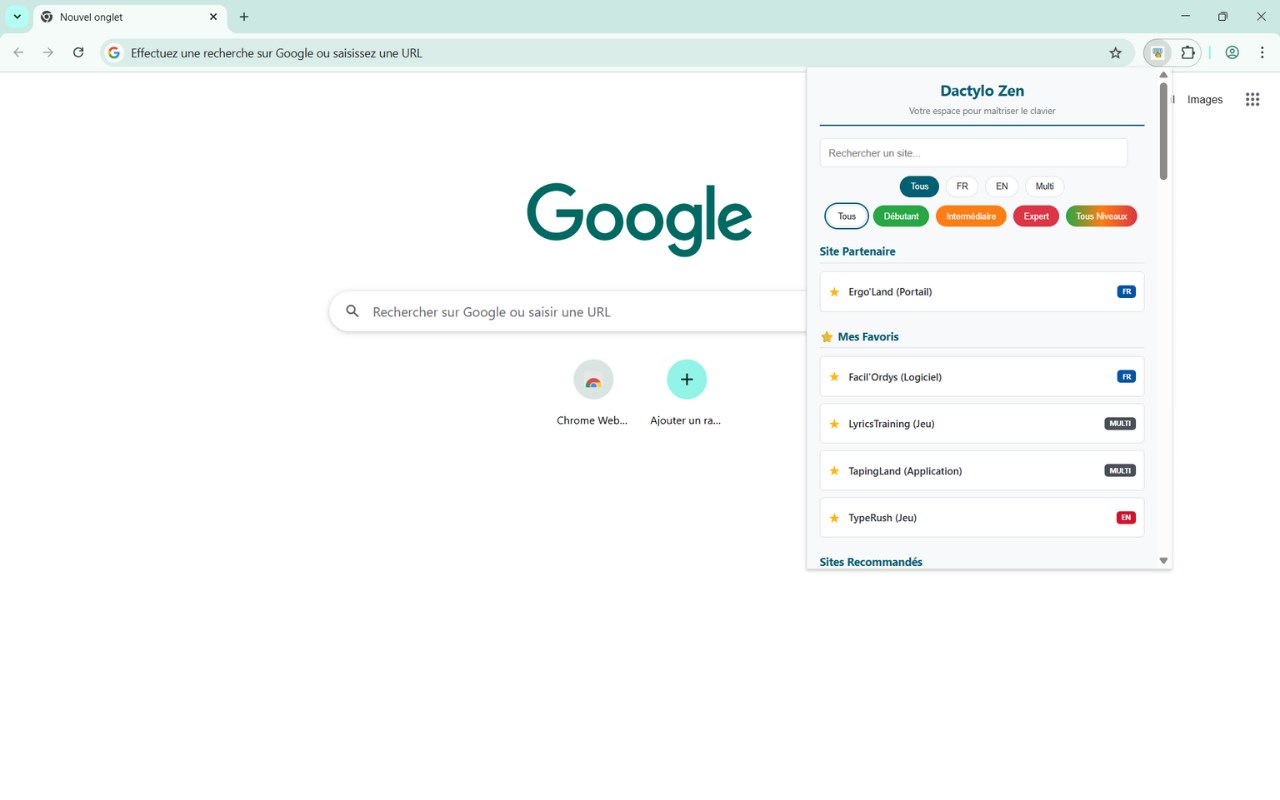Click the Rechercher un site search field
The height and width of the screenshot is (800, 1280).
click(x=974, y=153)
